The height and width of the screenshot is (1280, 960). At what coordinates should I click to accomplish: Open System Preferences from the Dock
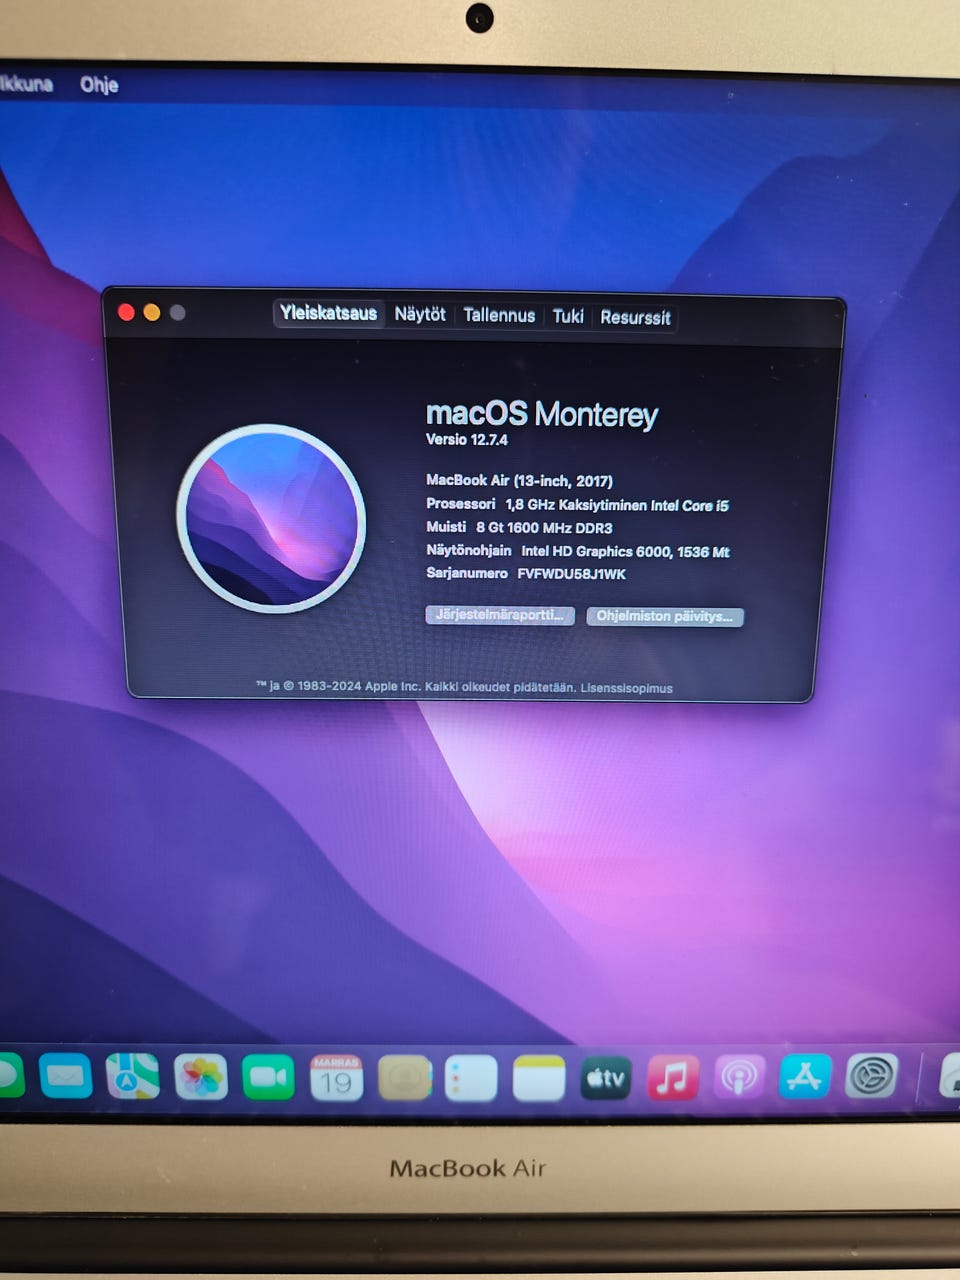tap(872, 1076)
